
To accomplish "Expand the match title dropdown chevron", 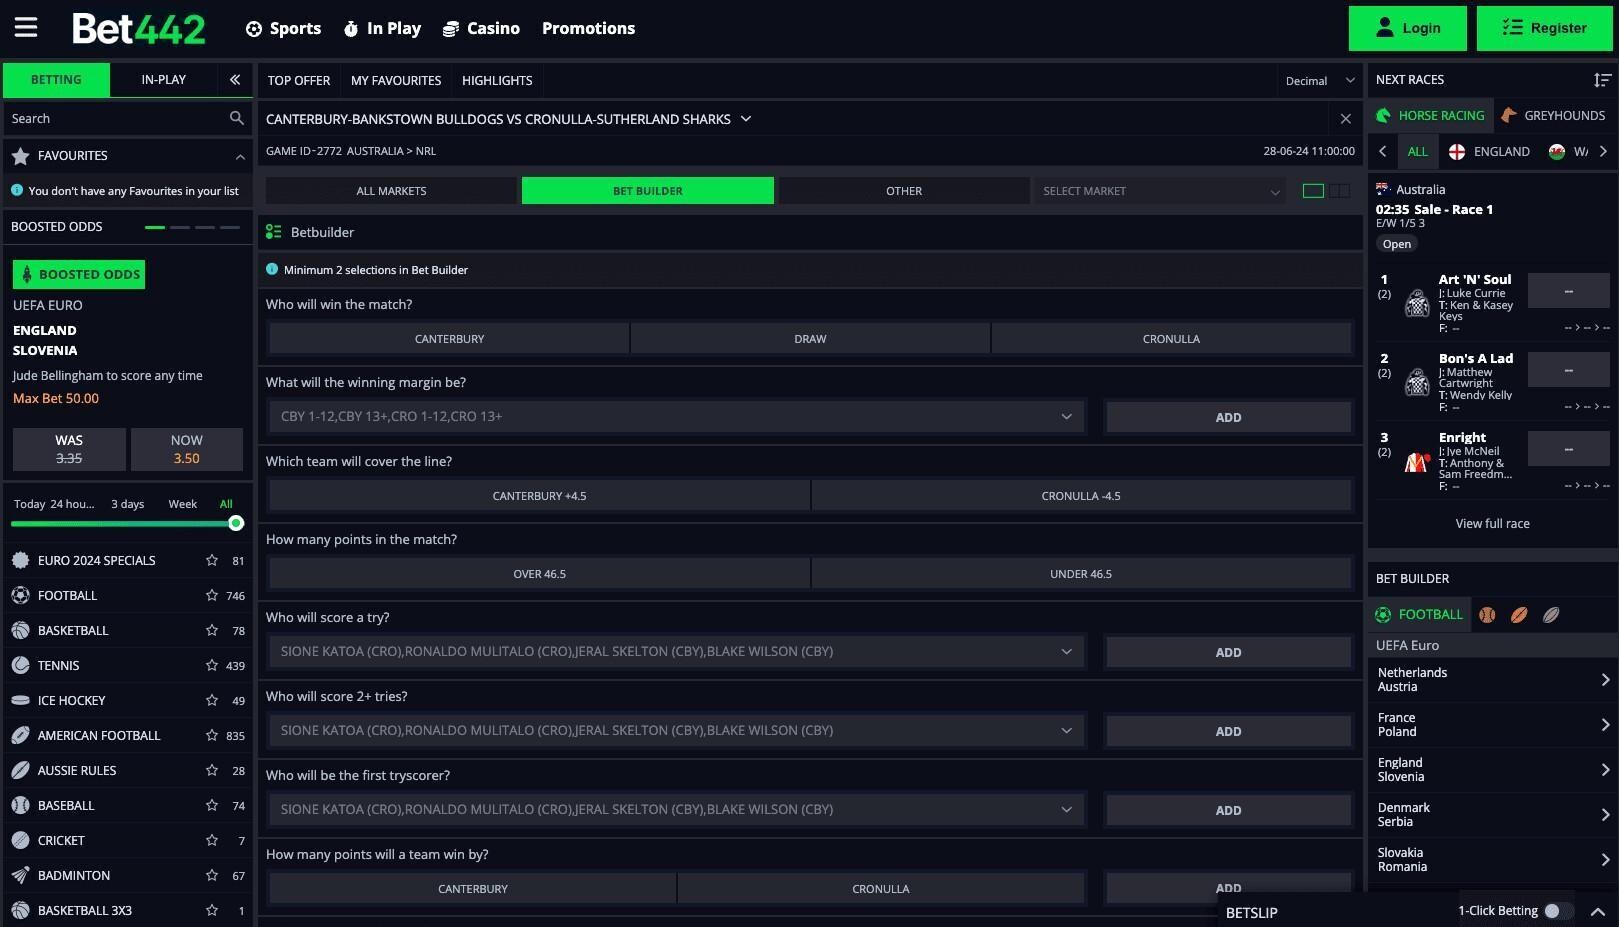I will pyautogui.click(x=746, y=119).
